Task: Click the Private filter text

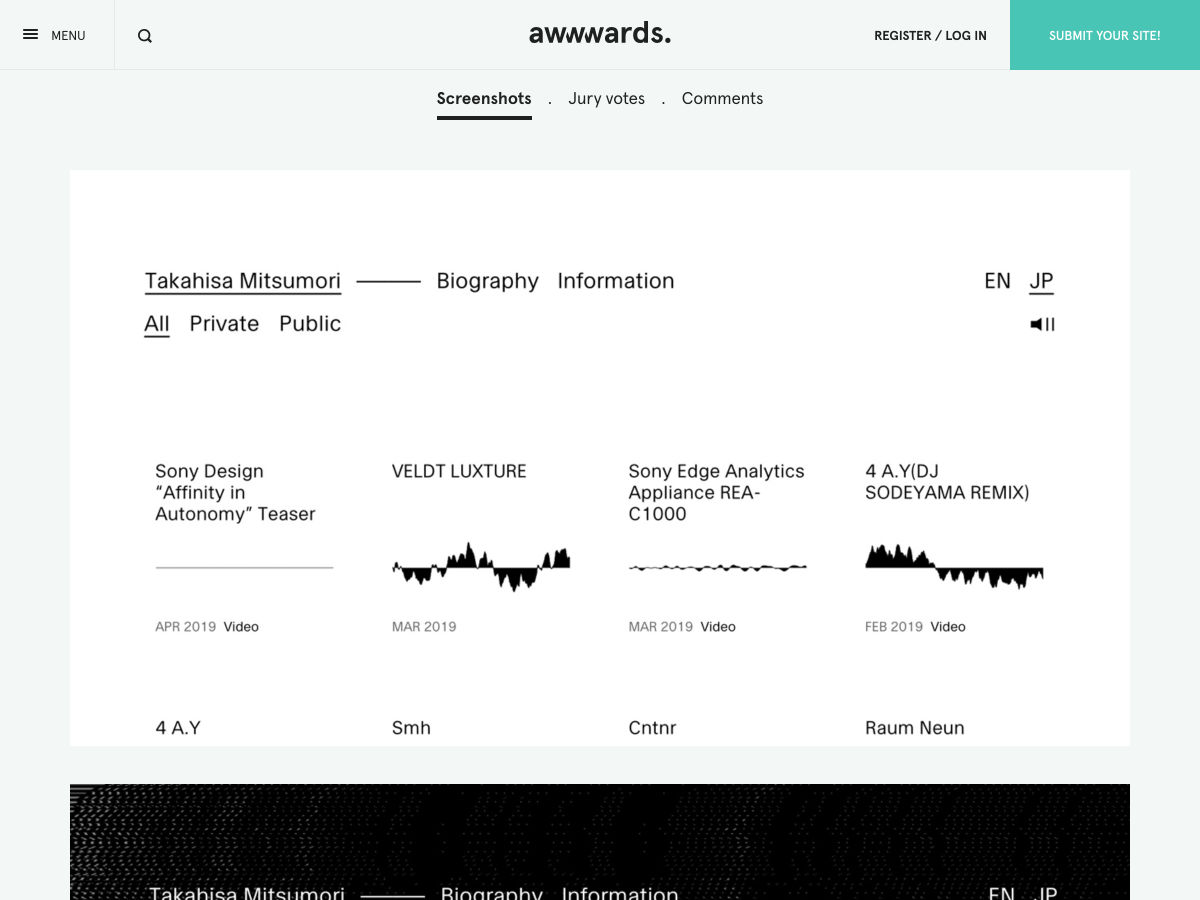Action: (224, 324)
